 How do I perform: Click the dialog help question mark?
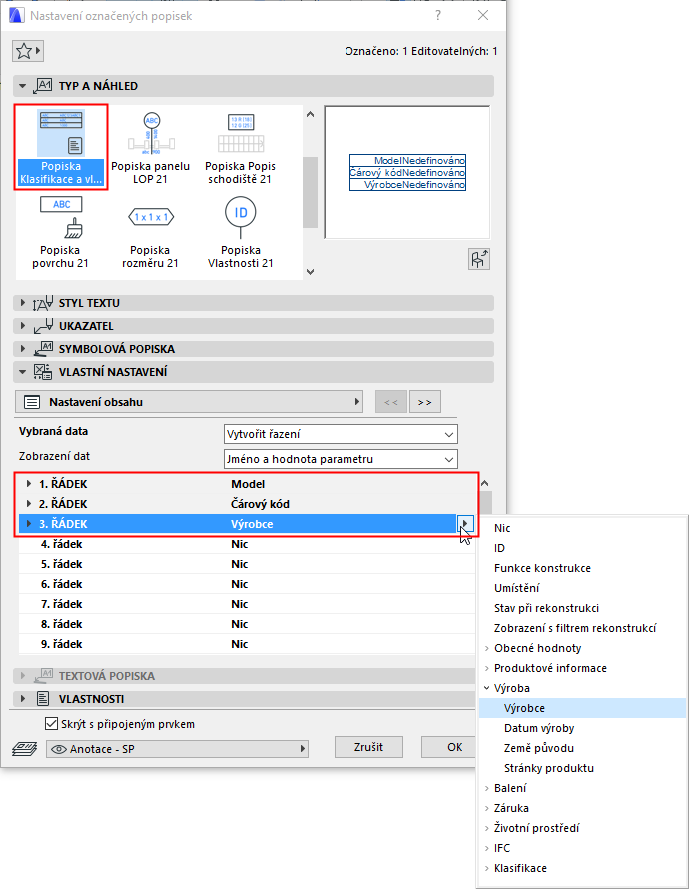click(438, 15)
